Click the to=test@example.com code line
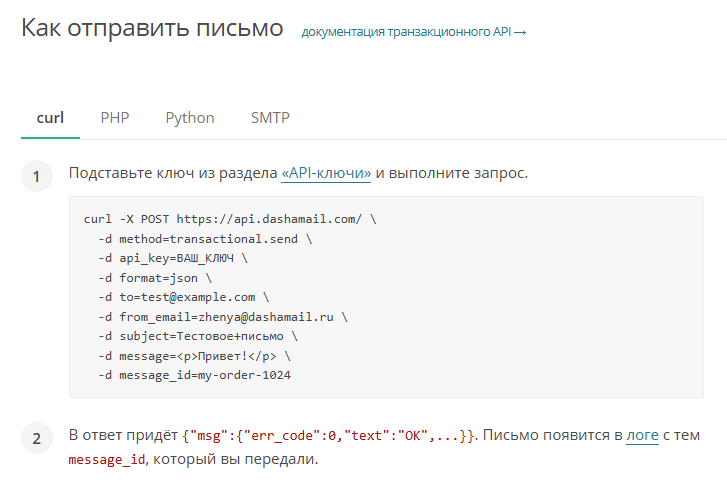The width and height of the screenshot is (727, 492). tap(184, 297)
